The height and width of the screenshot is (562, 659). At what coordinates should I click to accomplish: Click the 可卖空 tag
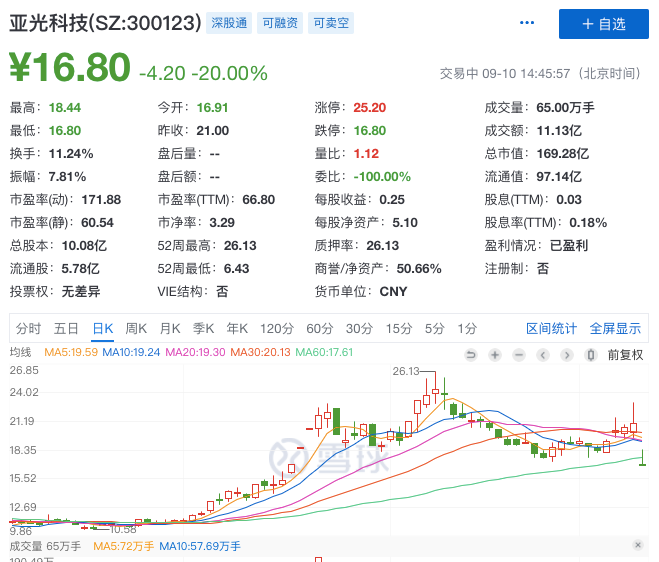pyautogui.click(x=331, y=23)
